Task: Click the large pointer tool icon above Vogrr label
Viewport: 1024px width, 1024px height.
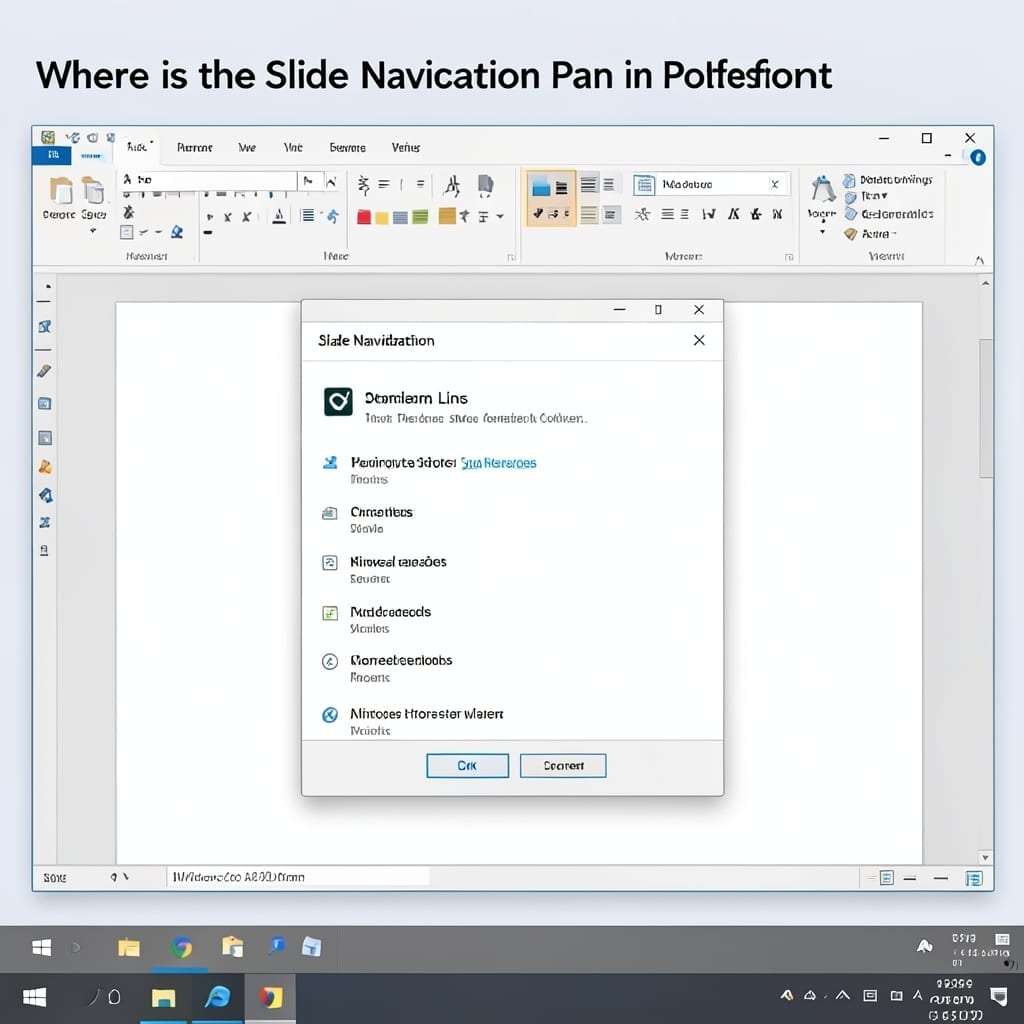Action: pos(823,189)
